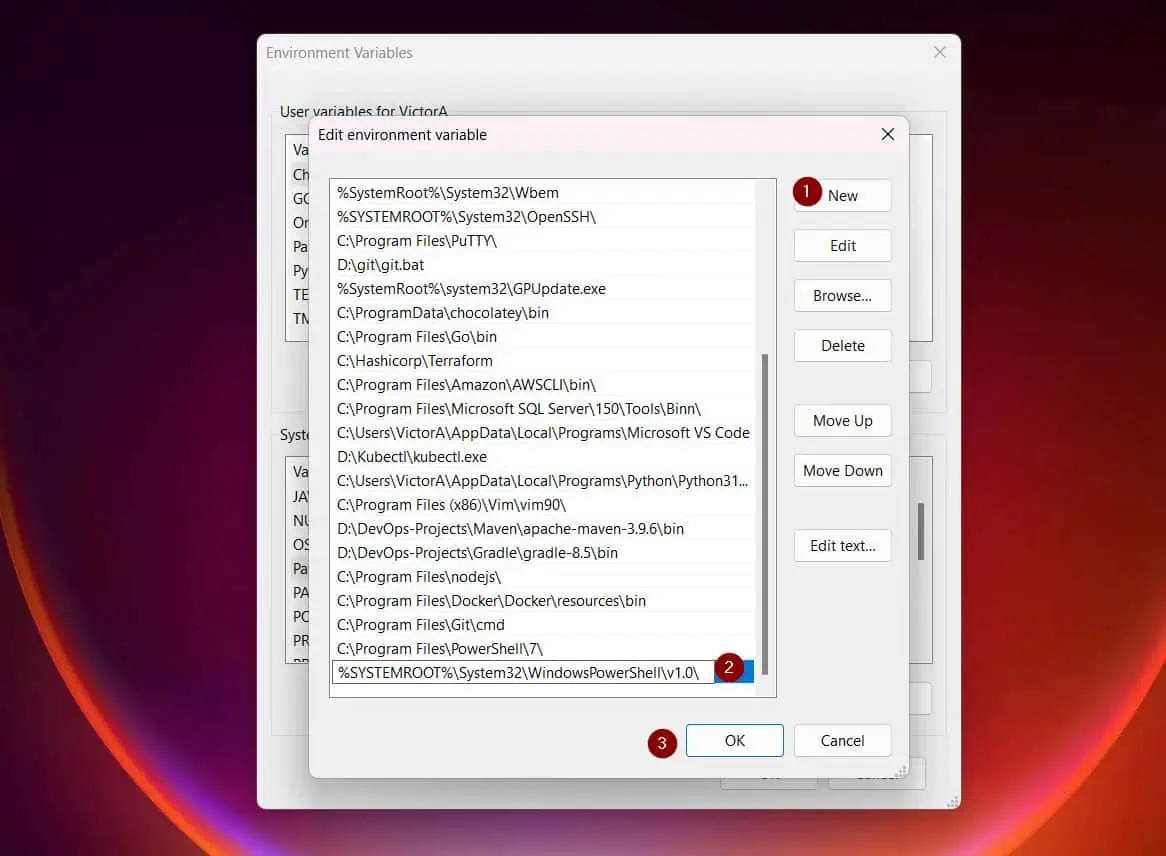This screenshot has width=1166, height=856.
Task: Confirm with the OK button
Action: click(x=735, y=740)
